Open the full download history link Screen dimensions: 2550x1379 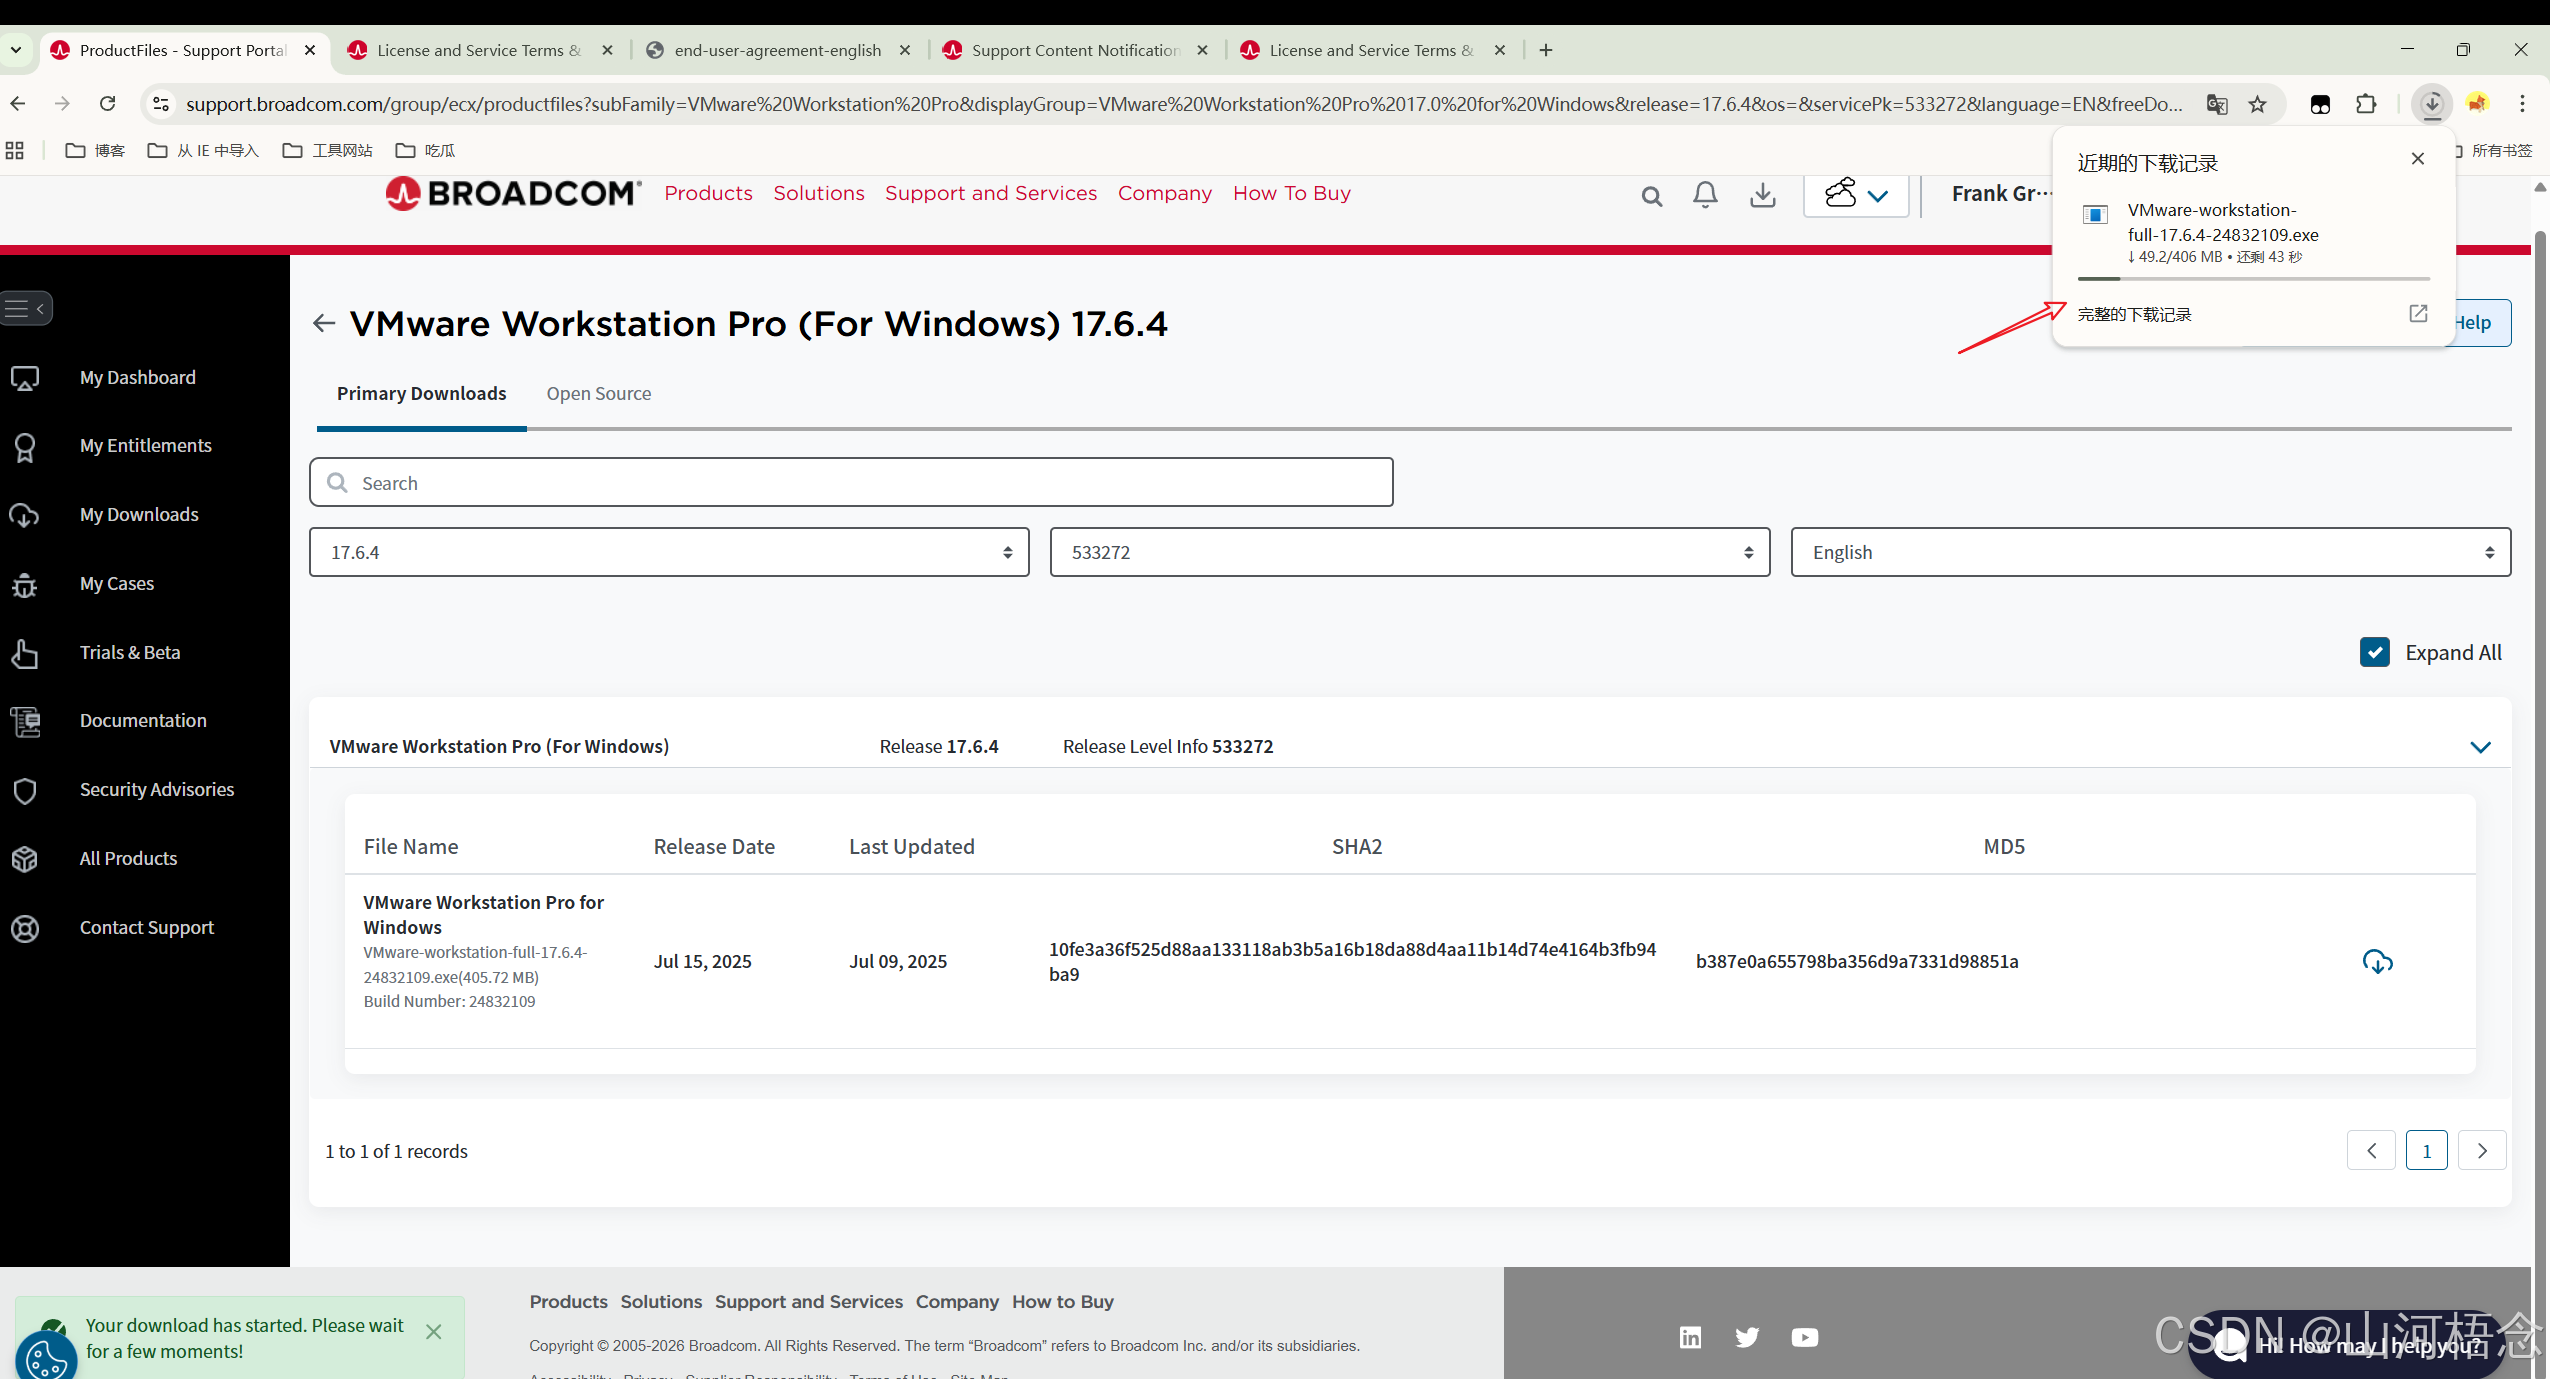click(2134, 314)
